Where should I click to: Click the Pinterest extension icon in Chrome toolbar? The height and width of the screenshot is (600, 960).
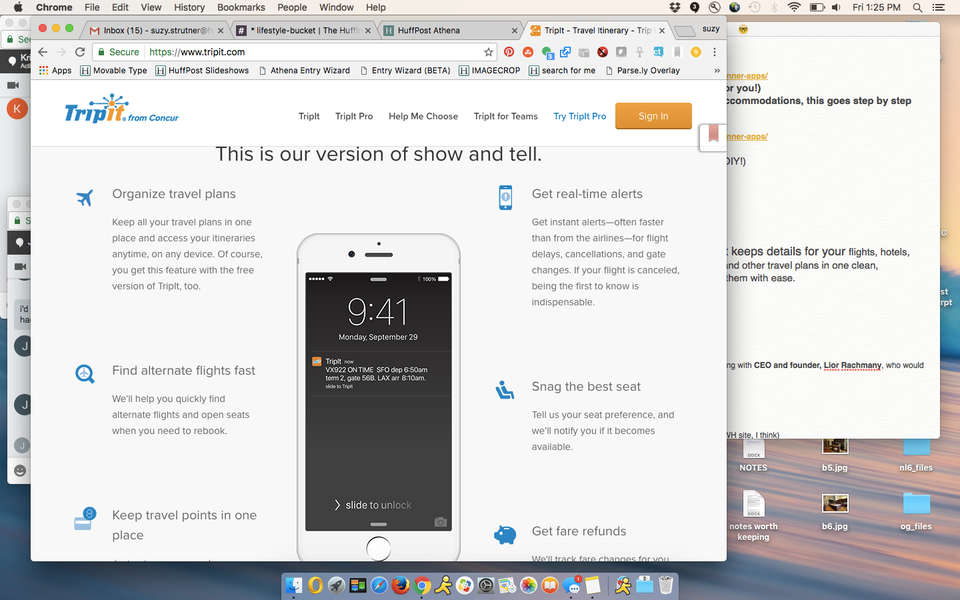(x=509, y=52)
